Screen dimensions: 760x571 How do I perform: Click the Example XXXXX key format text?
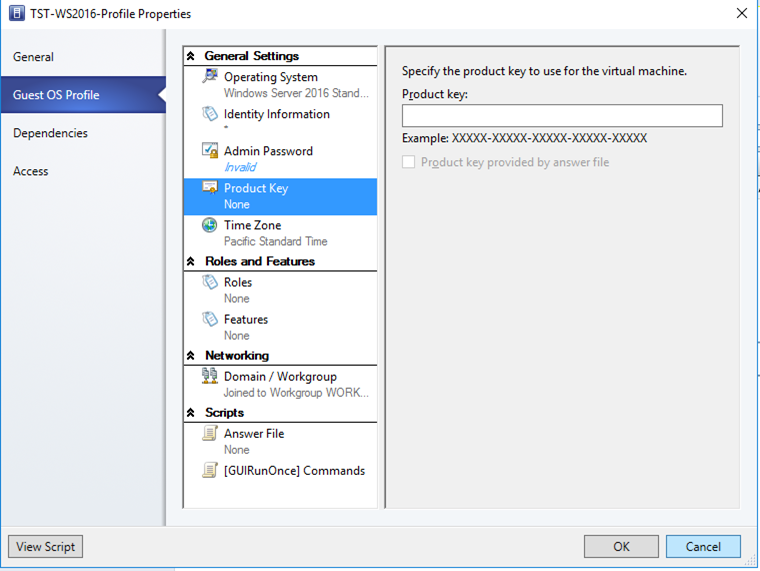point(524,138)
